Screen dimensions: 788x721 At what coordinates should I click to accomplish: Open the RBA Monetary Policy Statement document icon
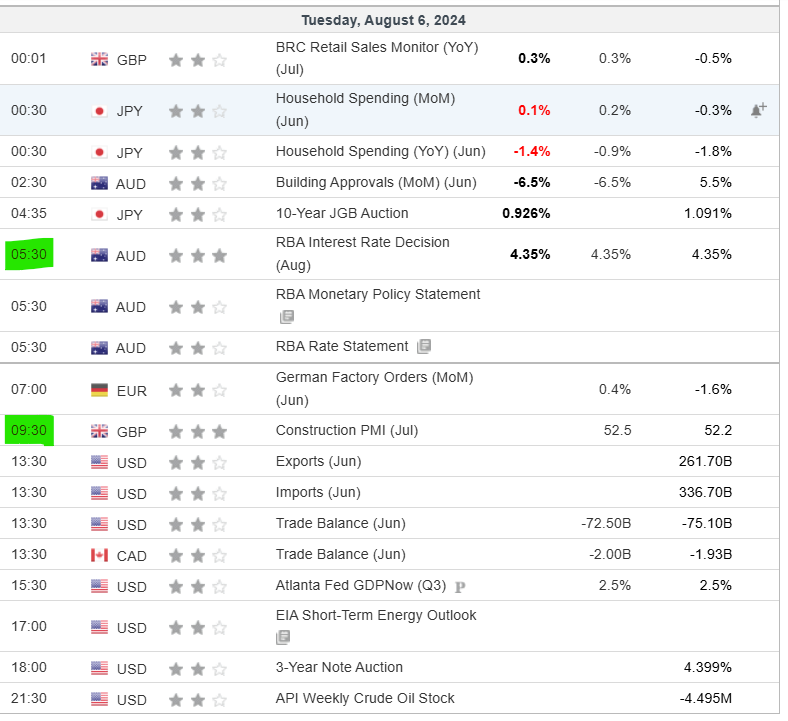click(x=287, y=317)
